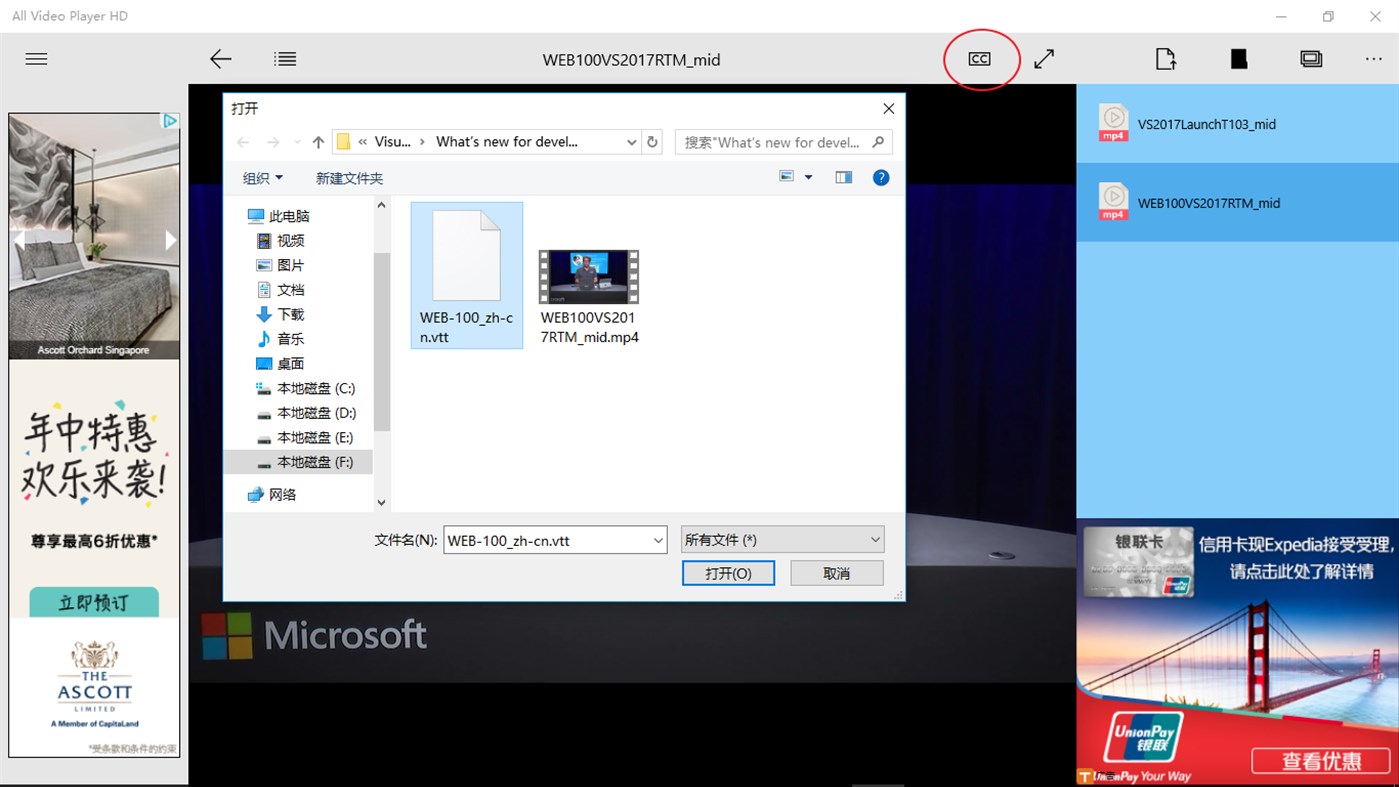Screen dimensions: 1399x787
Task: Click the help question mark in the dialog
Action: [x=881, y=177]
